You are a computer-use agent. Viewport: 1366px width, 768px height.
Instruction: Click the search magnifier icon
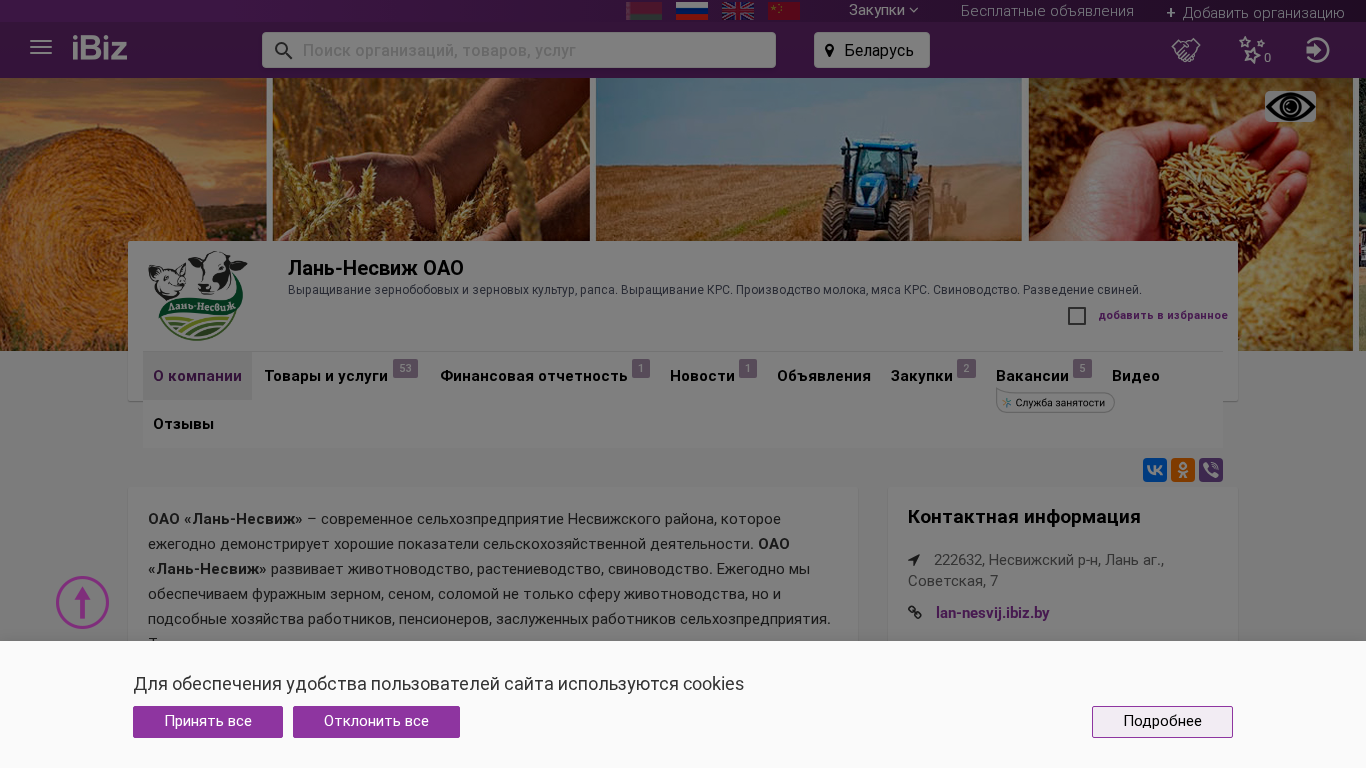point(283,50)
